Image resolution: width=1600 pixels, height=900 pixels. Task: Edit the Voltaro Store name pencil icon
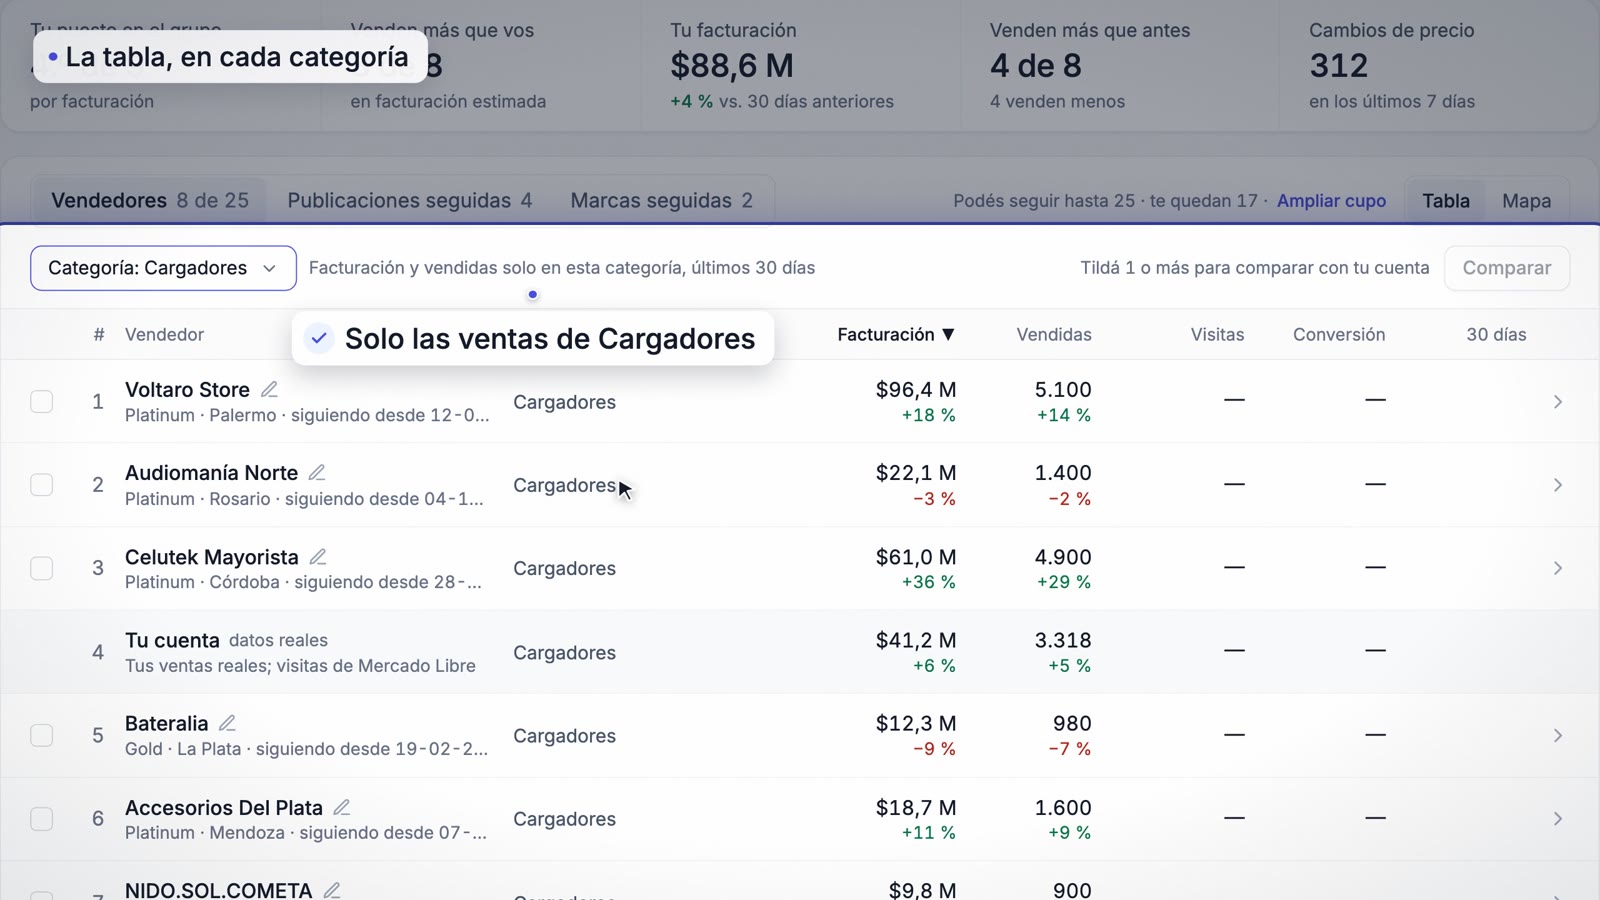[x=269, y=390]
